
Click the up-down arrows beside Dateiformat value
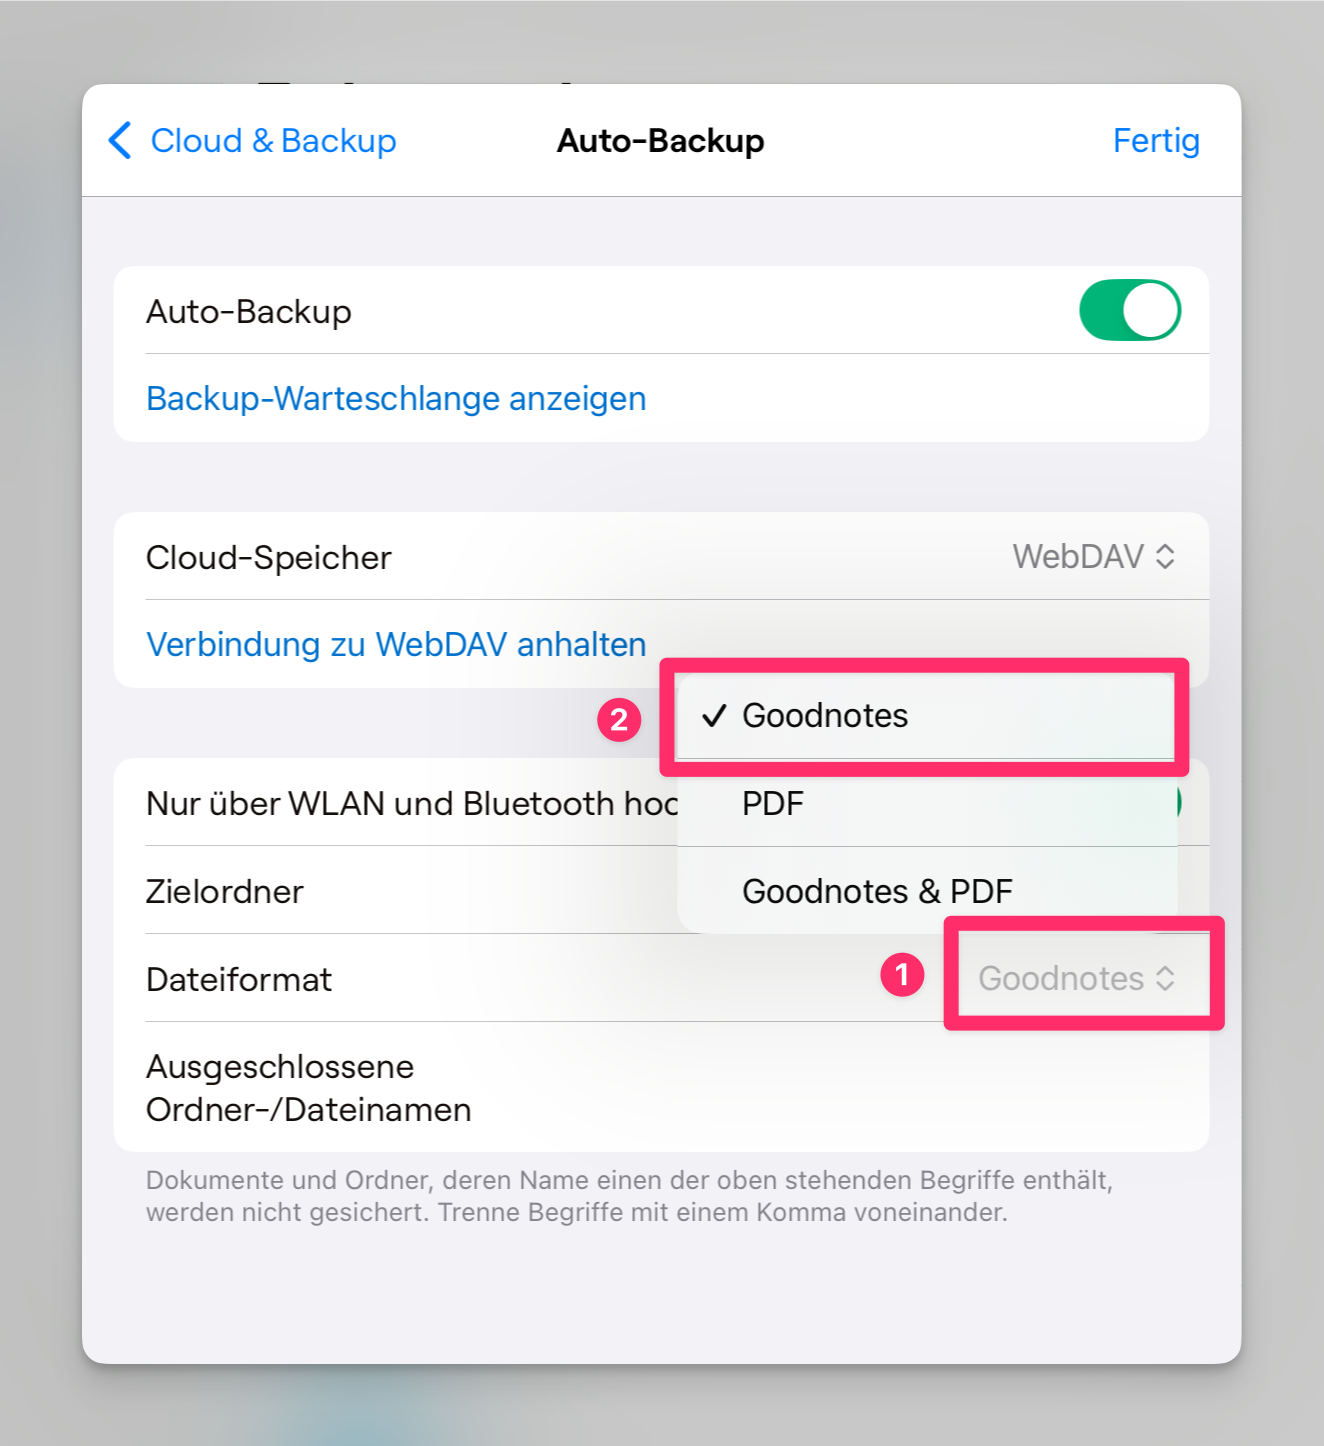coord(1165,979)
